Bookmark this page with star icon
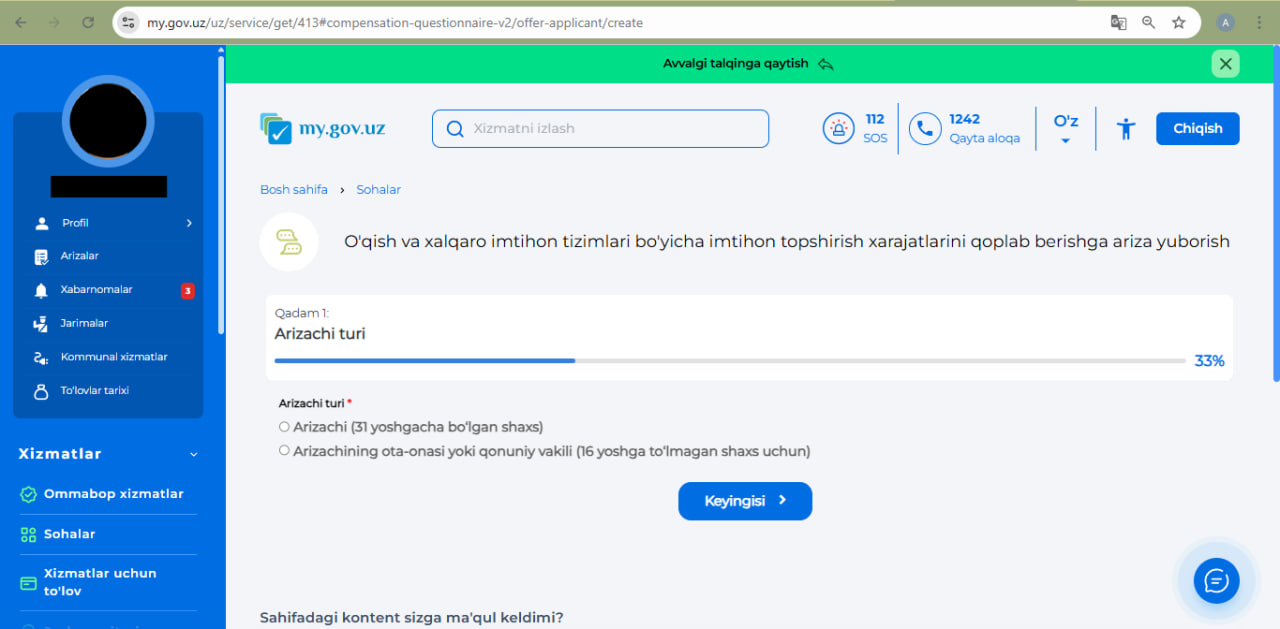The width and height of the screenshot is (1280, 629). pos(1179,22)
